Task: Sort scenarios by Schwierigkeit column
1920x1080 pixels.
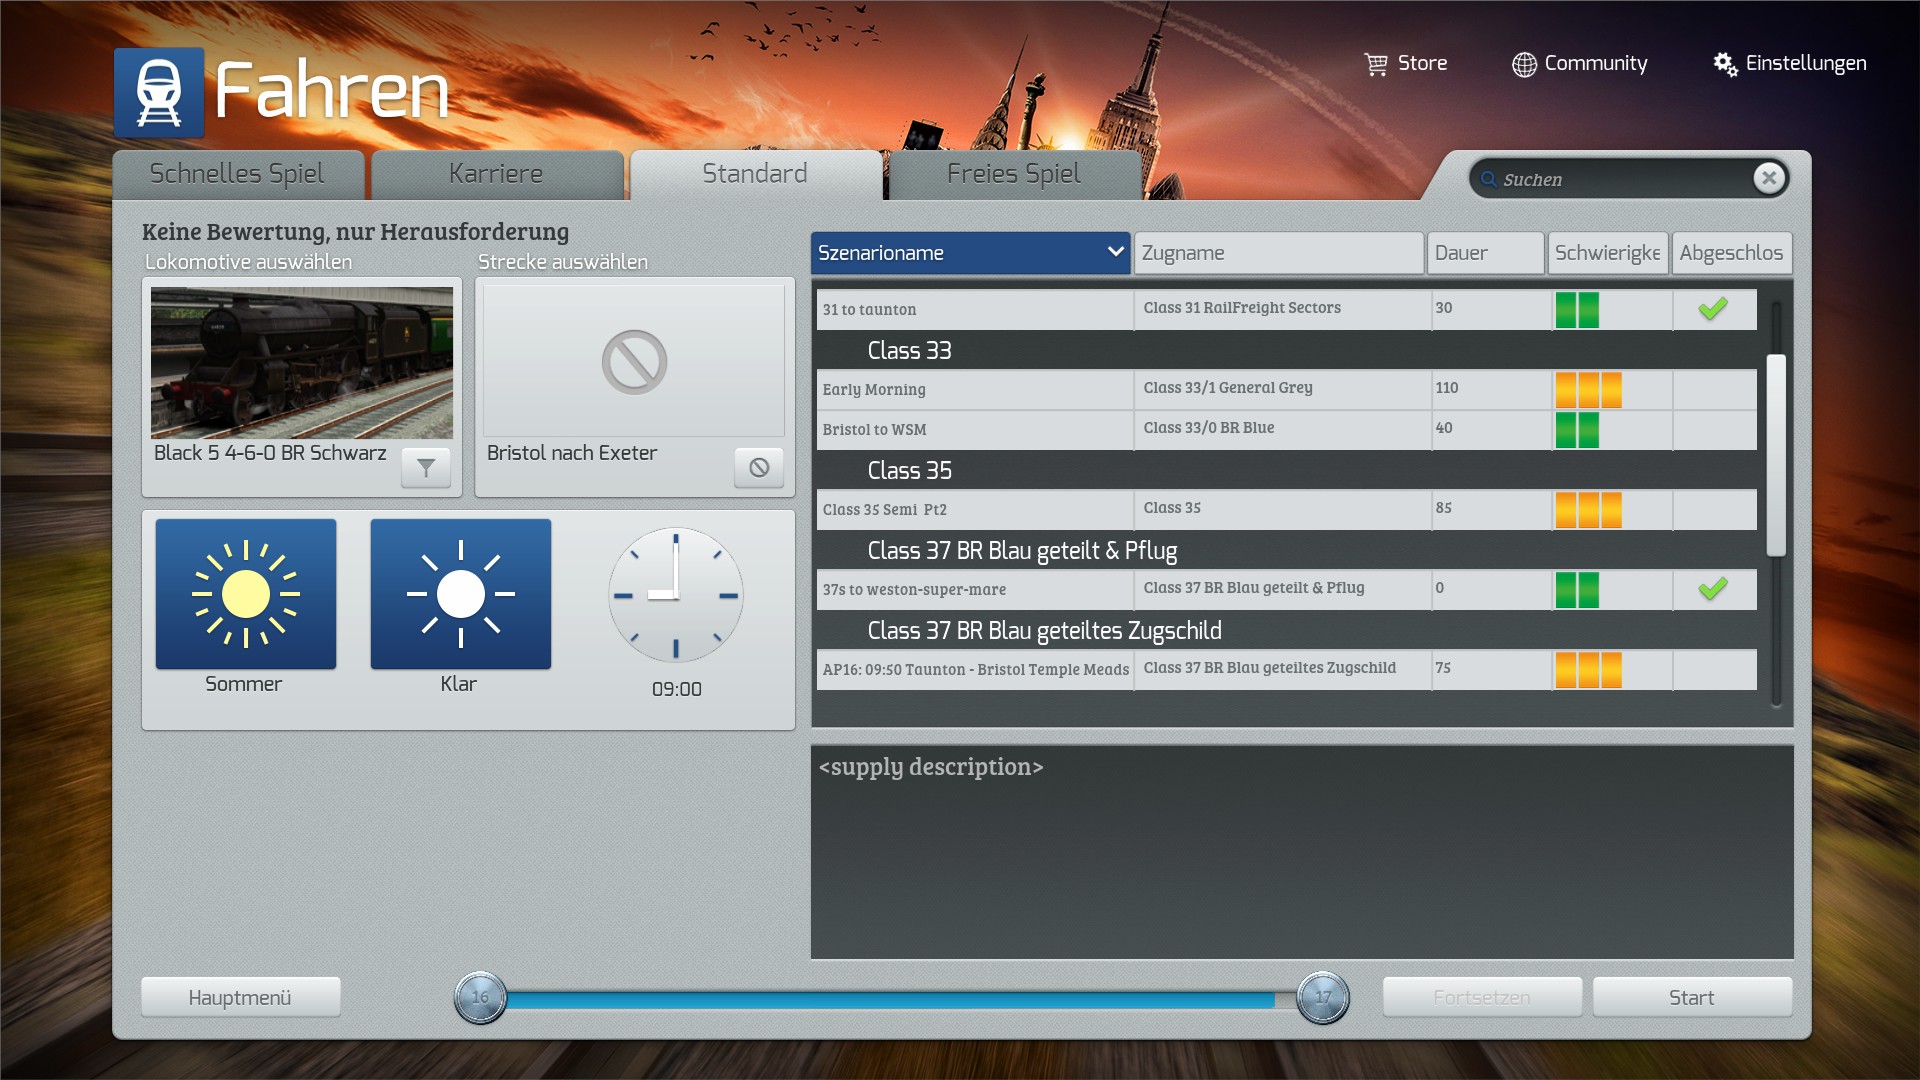Action: 1606,253
